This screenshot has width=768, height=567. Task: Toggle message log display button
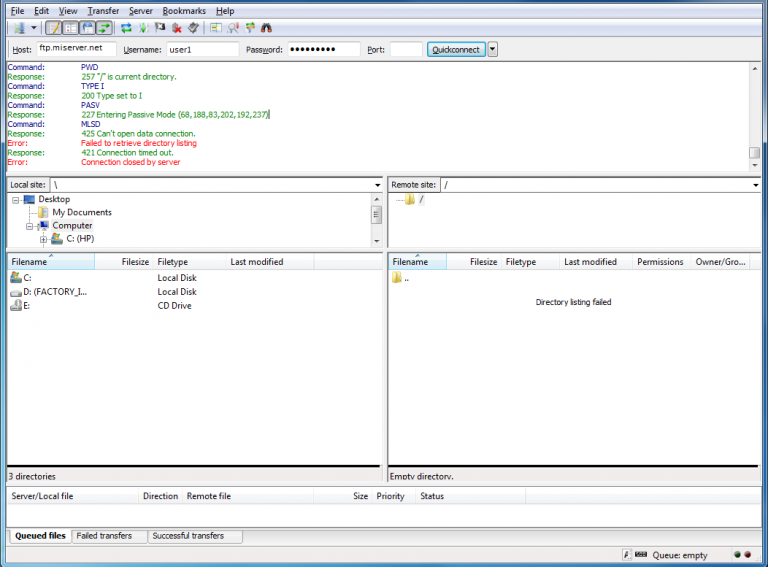tap(53, 28)
